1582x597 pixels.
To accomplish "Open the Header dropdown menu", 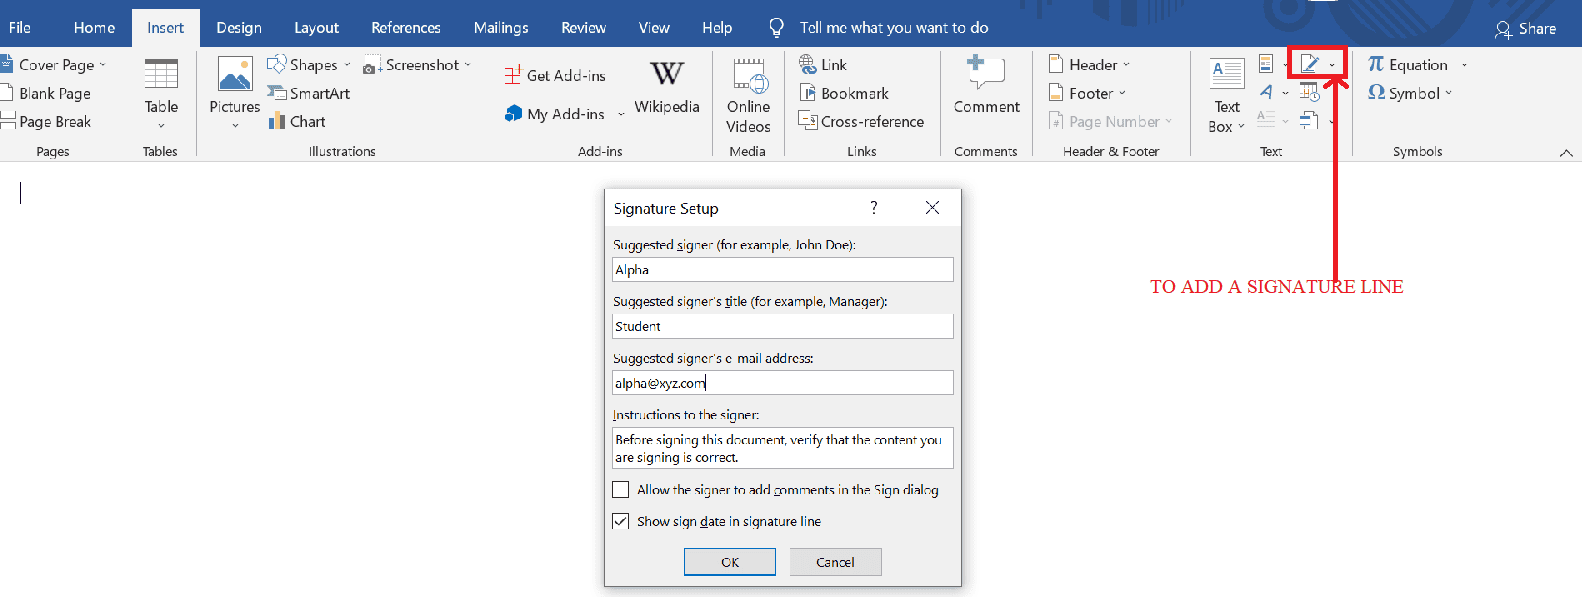I will coord(1089,64).
